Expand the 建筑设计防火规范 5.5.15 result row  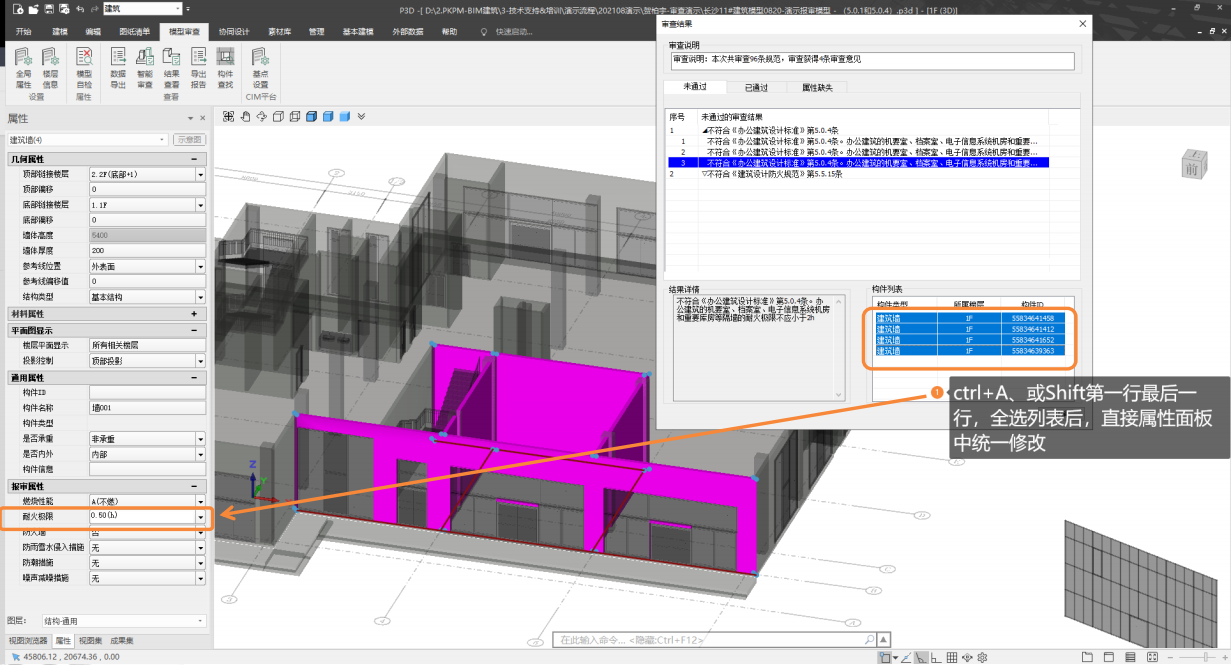point(704,174)
